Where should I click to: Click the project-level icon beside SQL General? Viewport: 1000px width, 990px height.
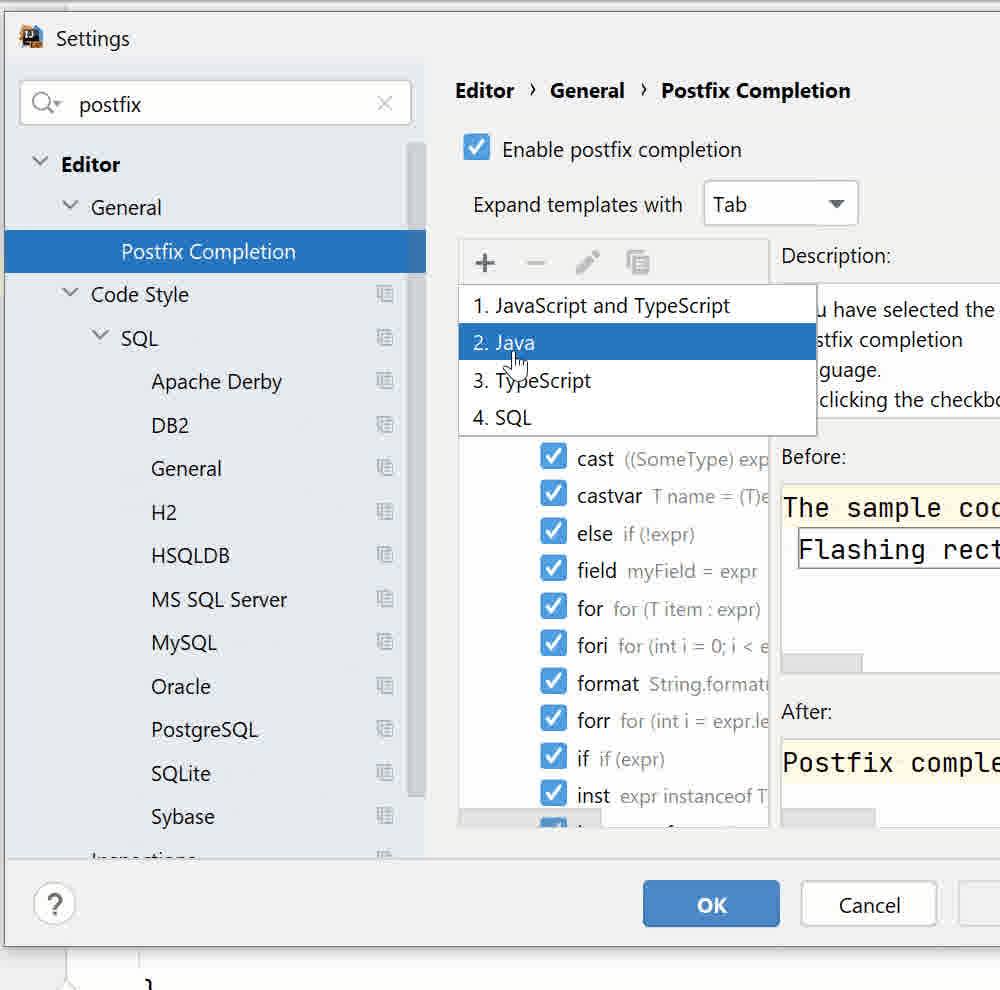coord(385,468)
